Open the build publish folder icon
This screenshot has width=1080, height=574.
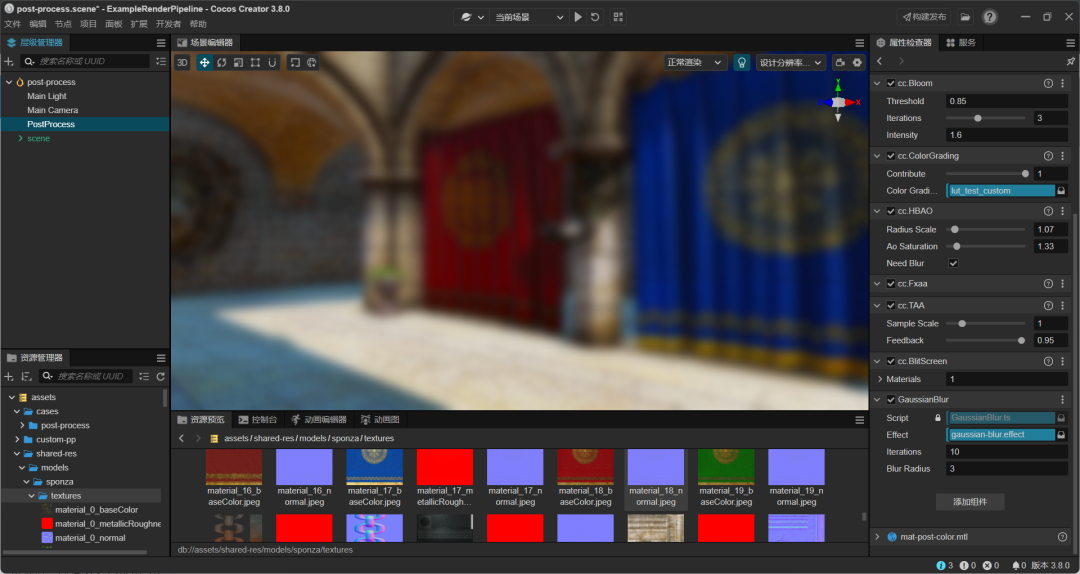point(966,17)
